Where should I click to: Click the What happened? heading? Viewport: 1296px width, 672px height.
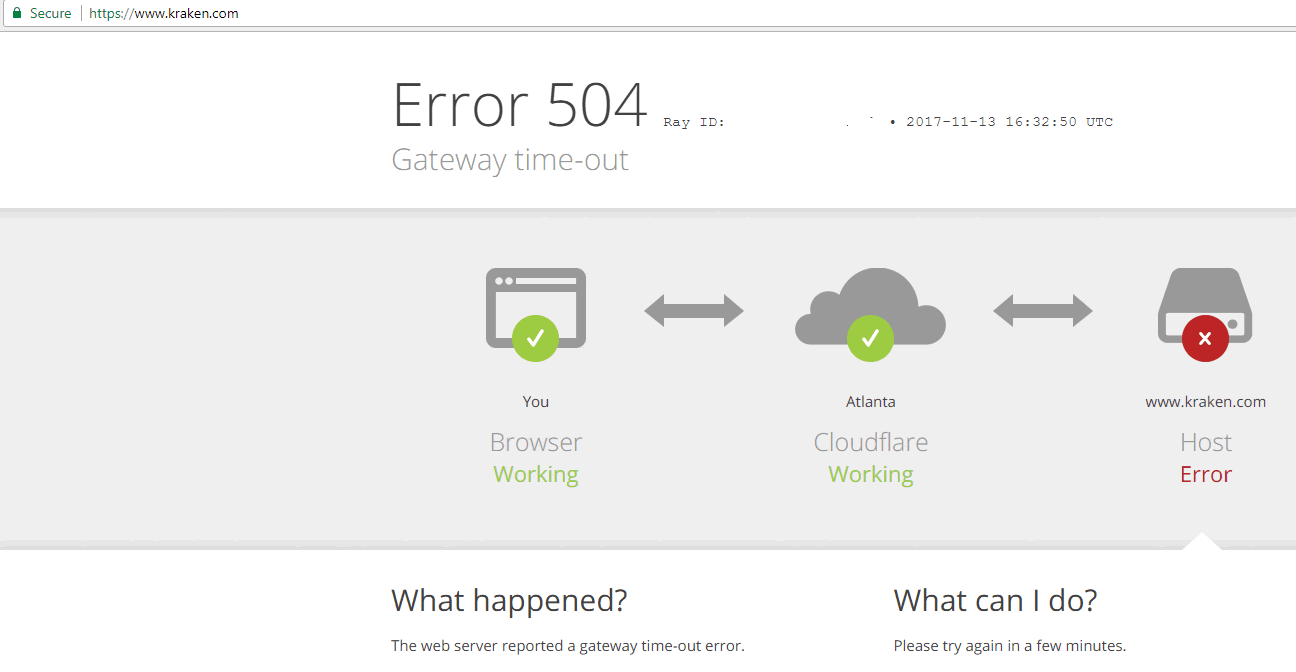coord(509,600)
